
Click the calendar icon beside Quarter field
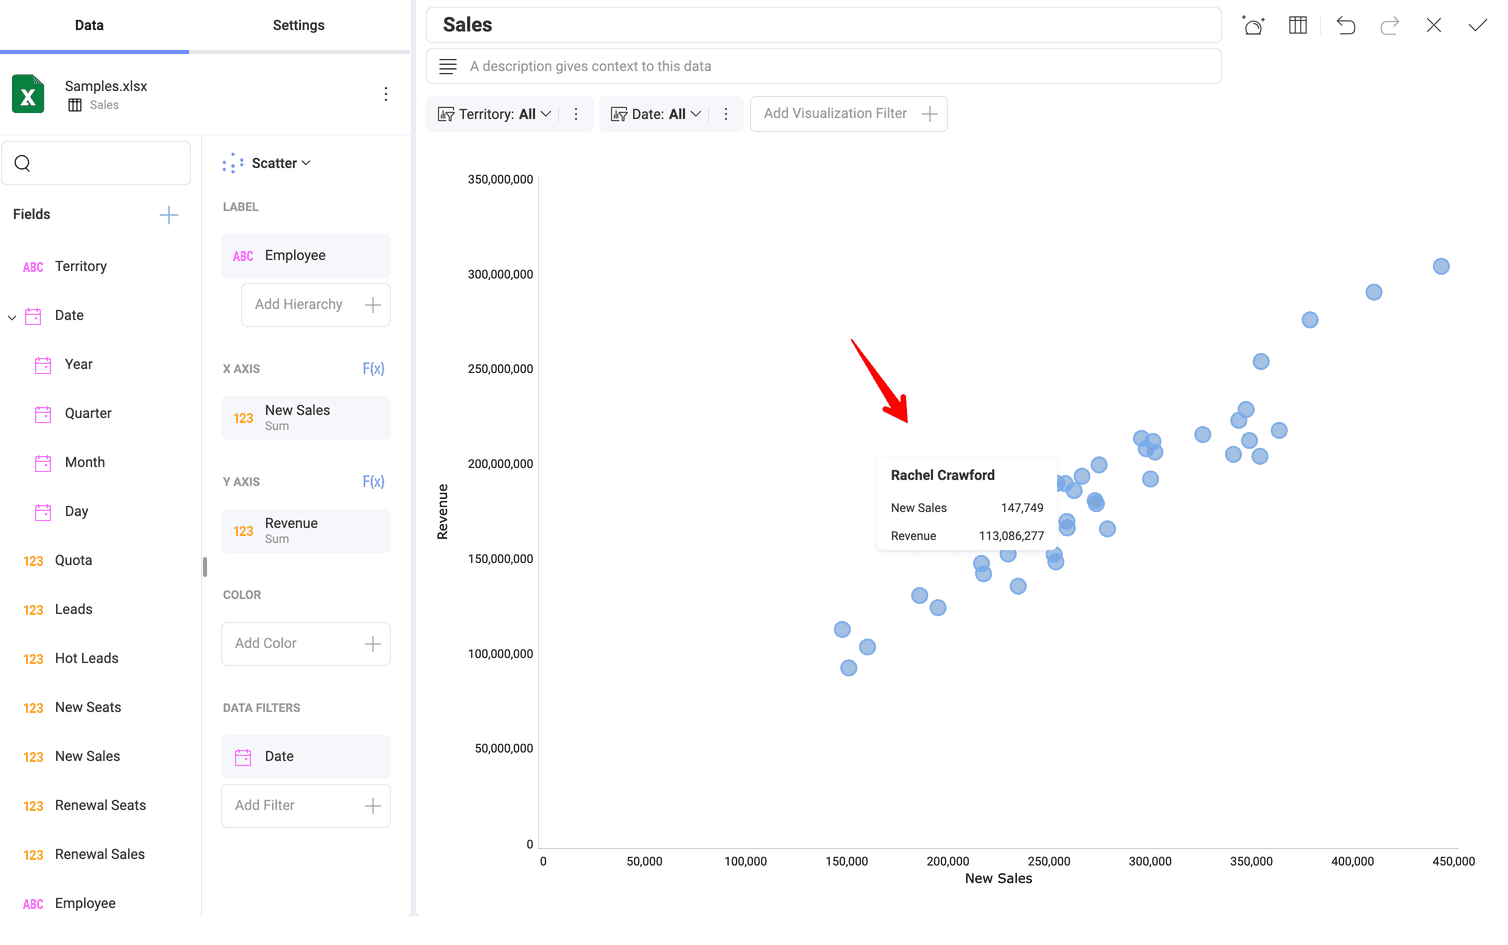(43, 414)
